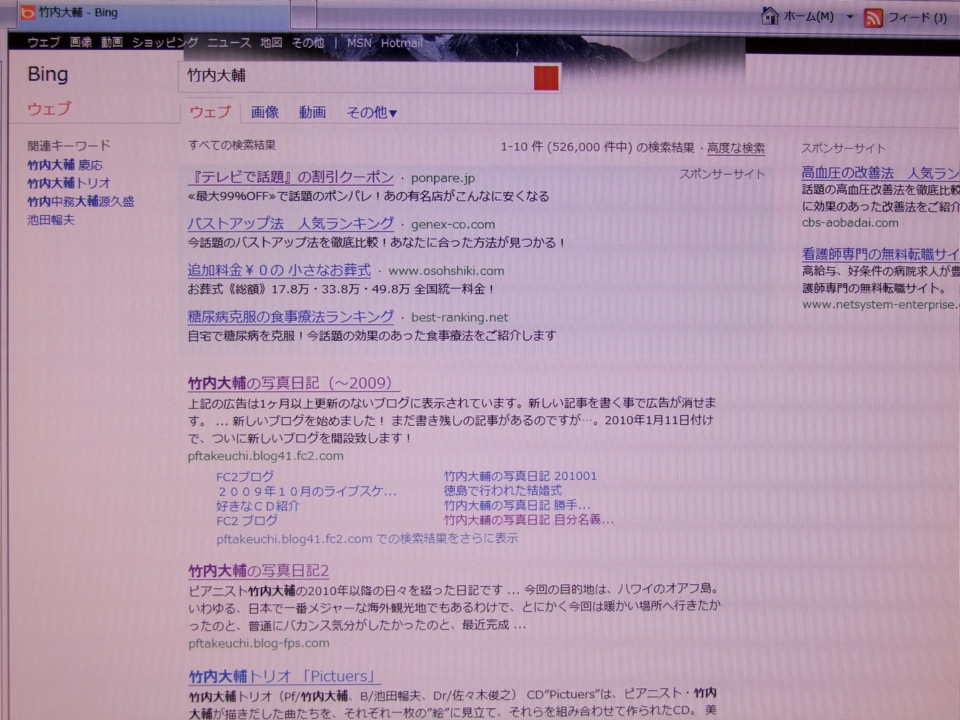Click URL text cbs-aobadai.com
The height and width of the screenshot is (720, 960).
click(850, 223)
